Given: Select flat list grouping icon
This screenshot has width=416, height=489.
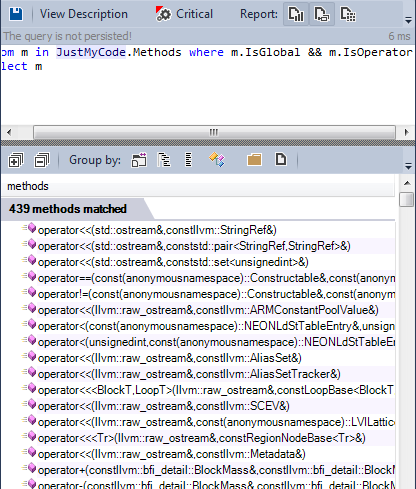Looking at the screenshot, I should 189,160.
